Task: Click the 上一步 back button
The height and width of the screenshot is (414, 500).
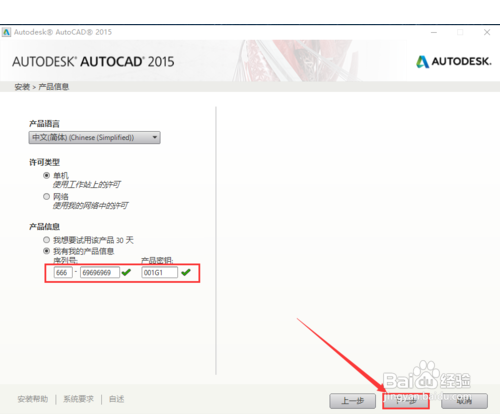Action: click(353, 401)
